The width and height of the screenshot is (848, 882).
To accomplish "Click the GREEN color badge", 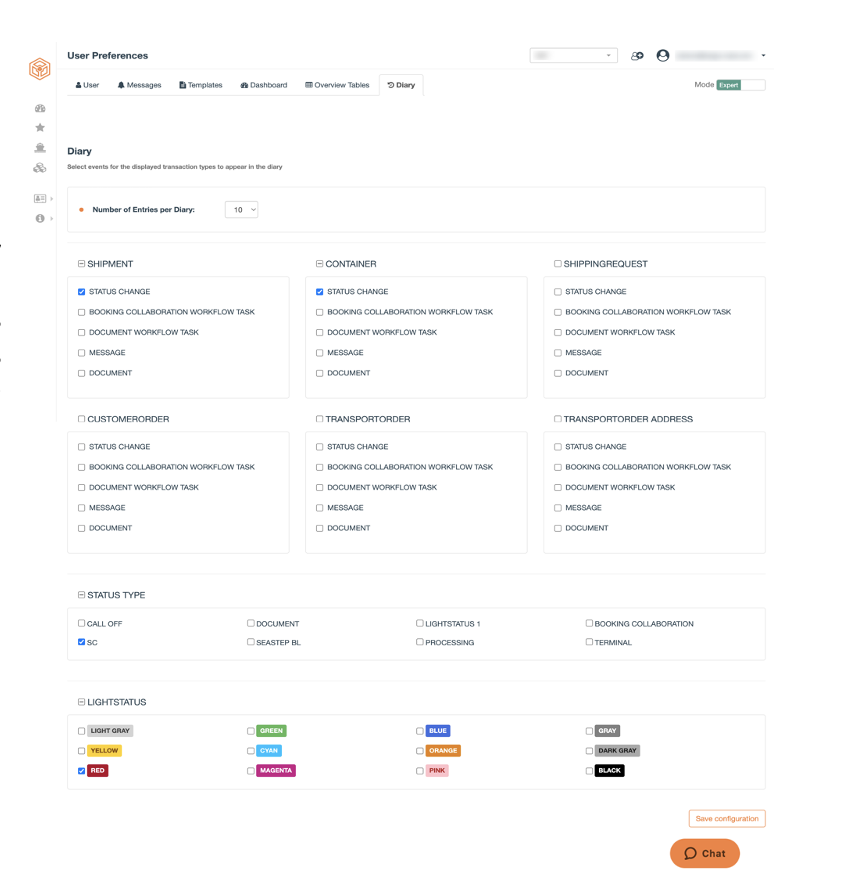I will tap(271, 731).
